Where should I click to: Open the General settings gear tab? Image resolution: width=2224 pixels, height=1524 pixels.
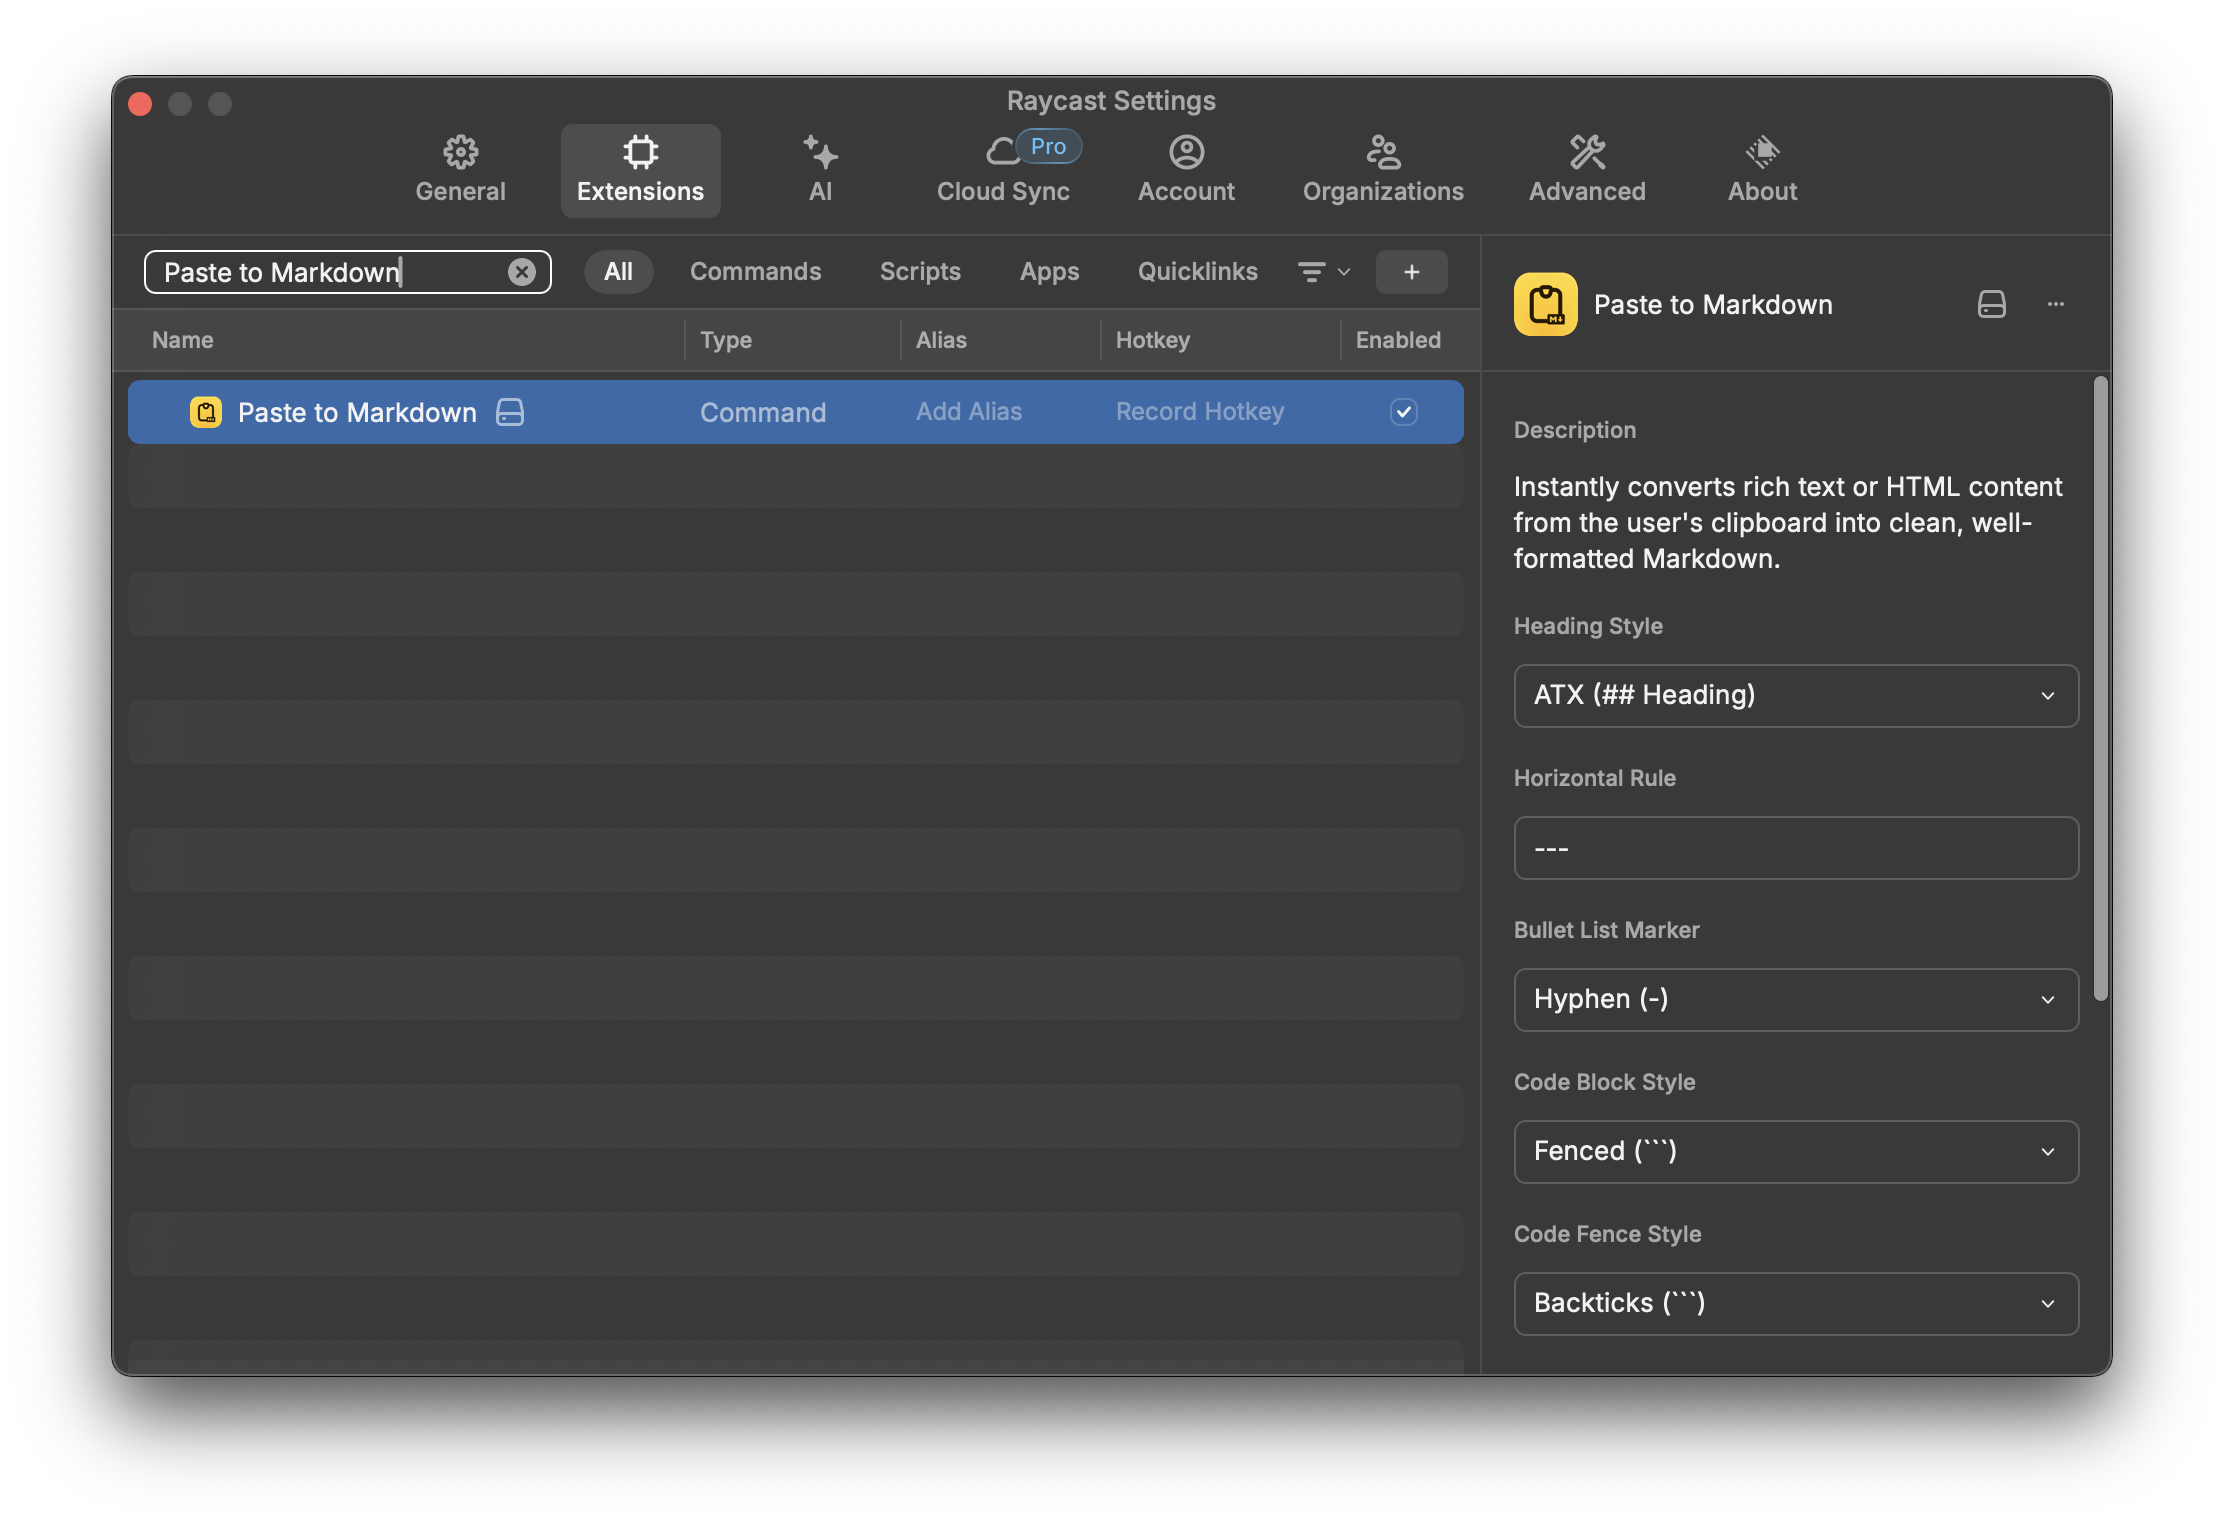click(x=460, y=170)
